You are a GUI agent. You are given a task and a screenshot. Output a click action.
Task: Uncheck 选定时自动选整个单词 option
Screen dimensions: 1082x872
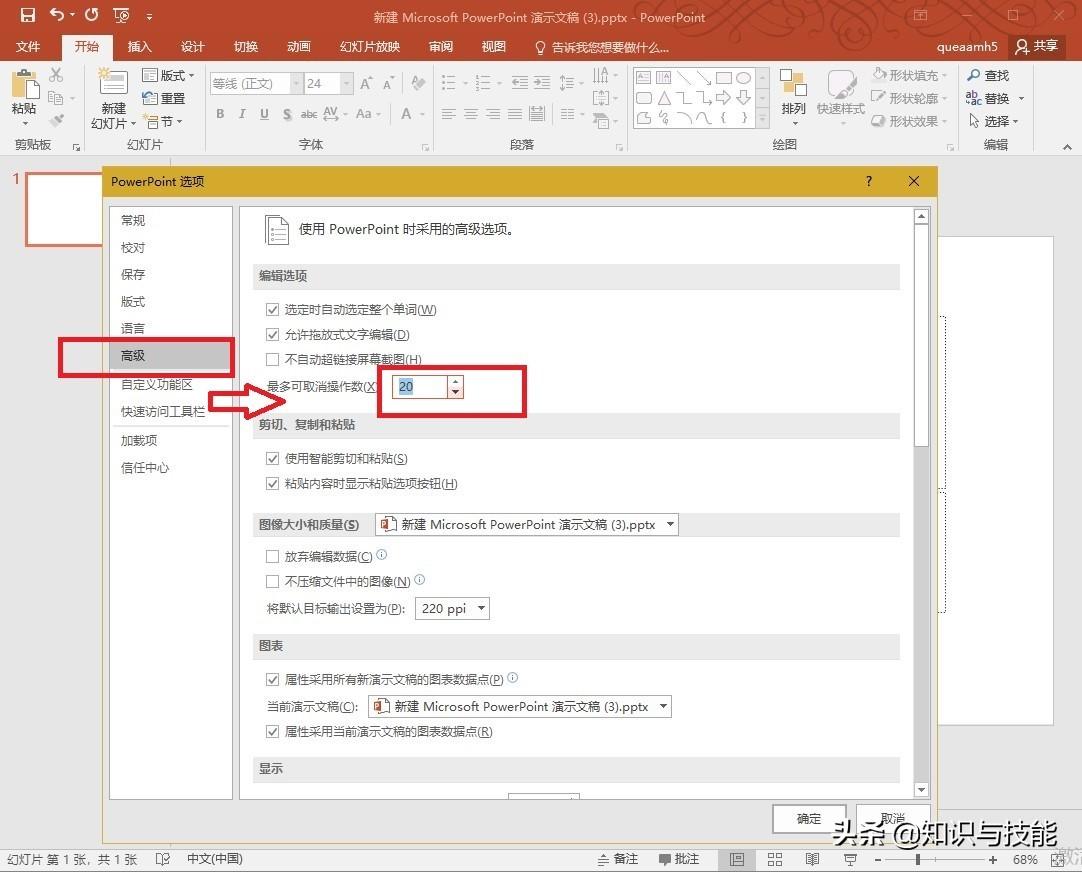point(272,309)
